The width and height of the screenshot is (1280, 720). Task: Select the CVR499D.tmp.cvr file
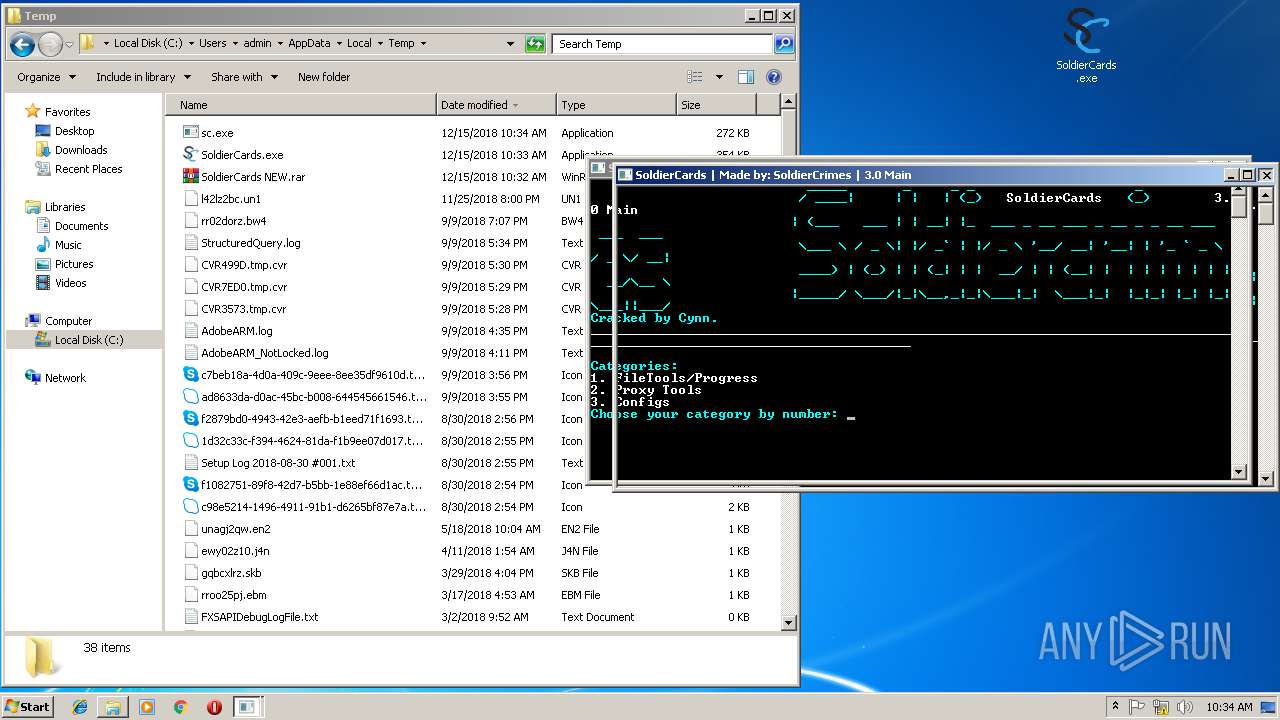[x=244, y=265]
